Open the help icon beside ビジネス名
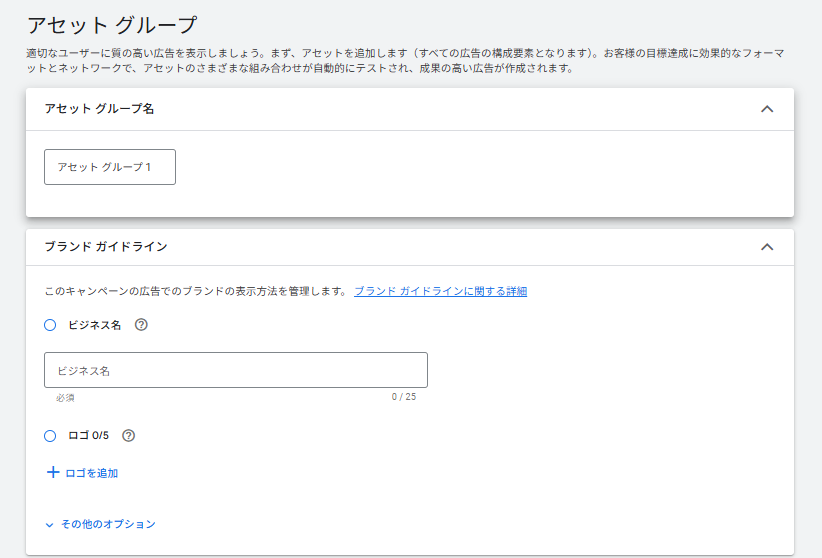Image resolution: width=822 pixels, height=558 pixels. point(141,325)
